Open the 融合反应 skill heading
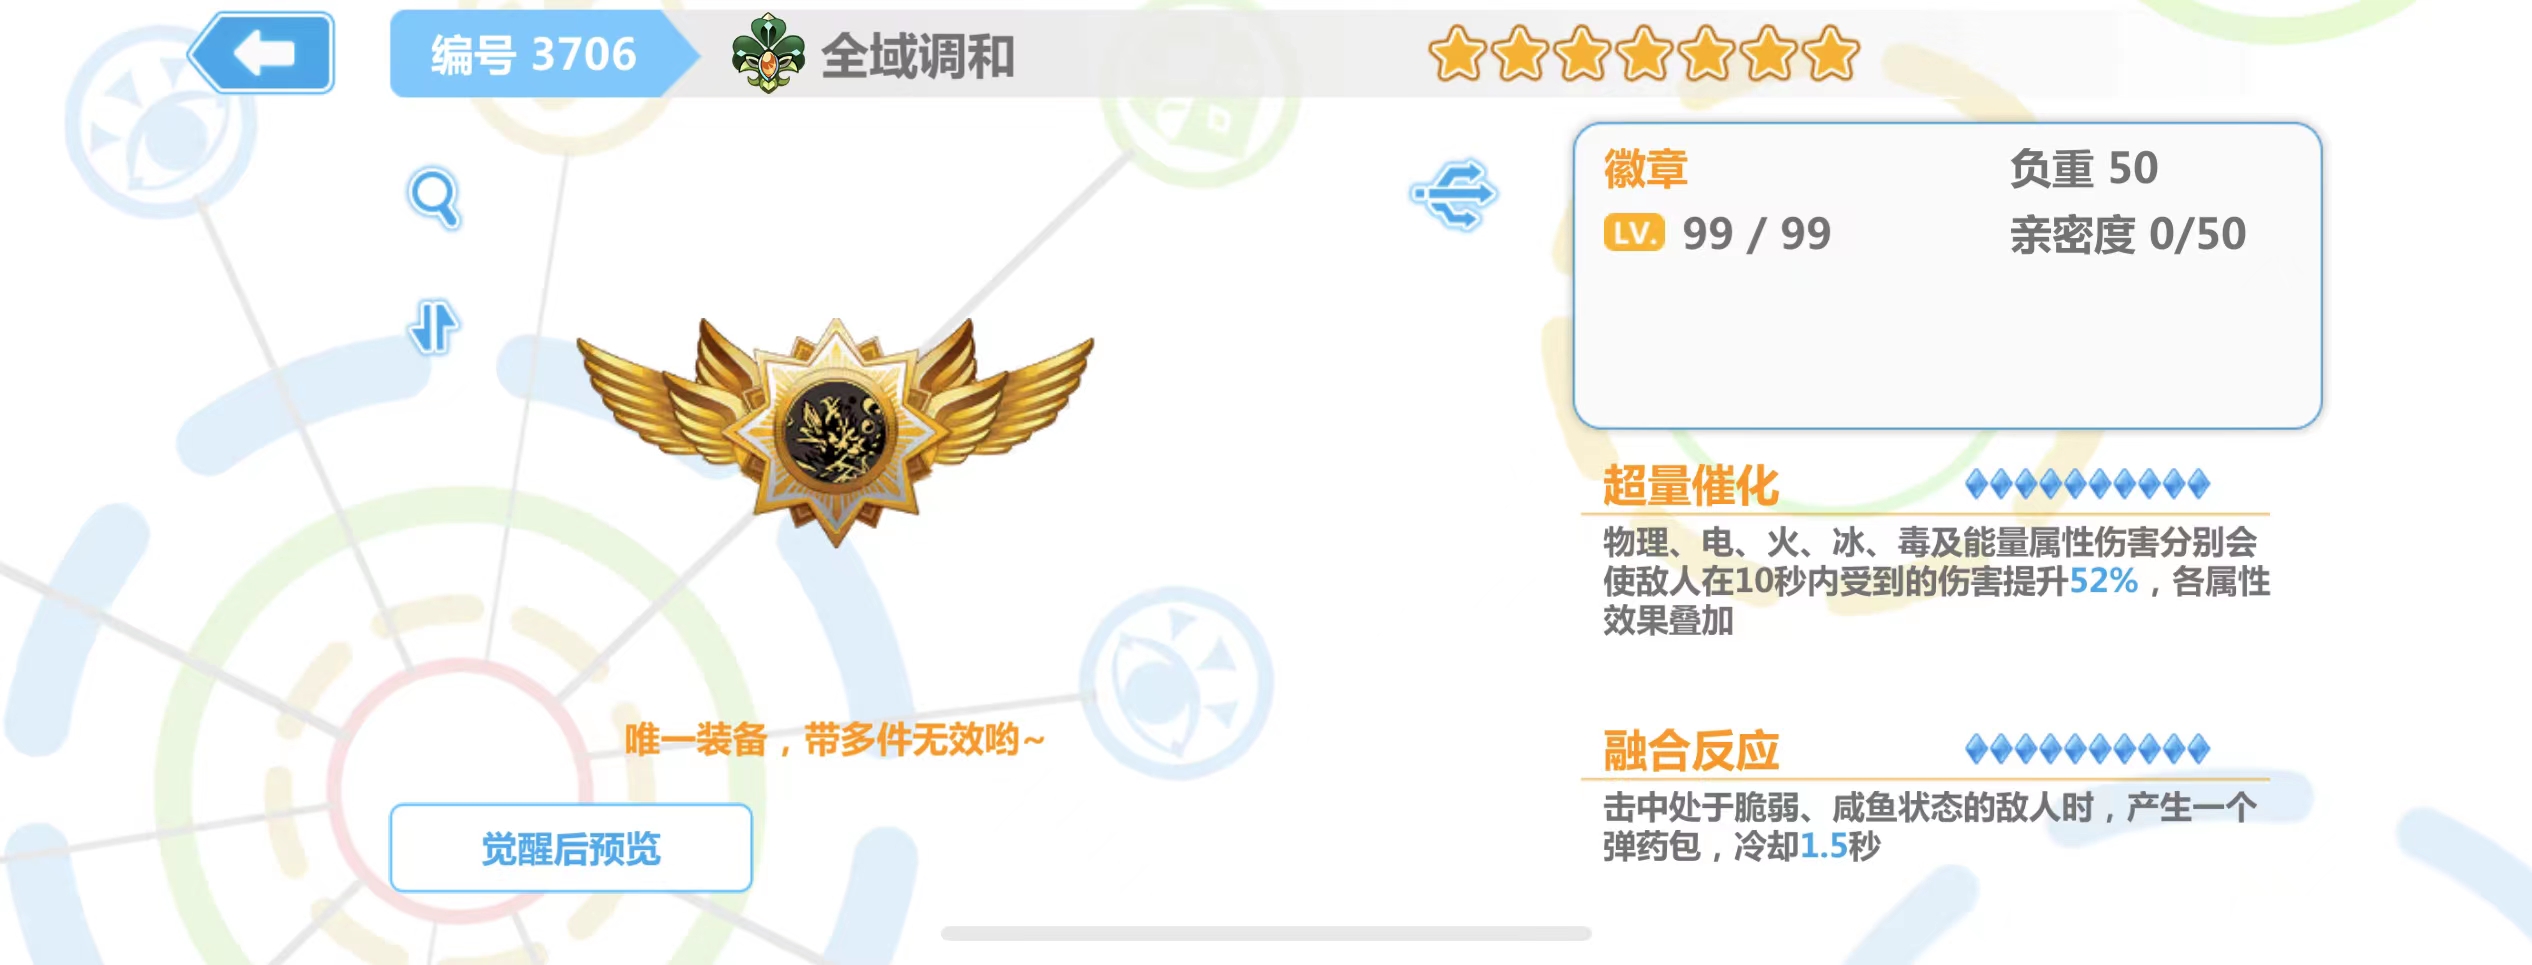 coord(1691,750)
